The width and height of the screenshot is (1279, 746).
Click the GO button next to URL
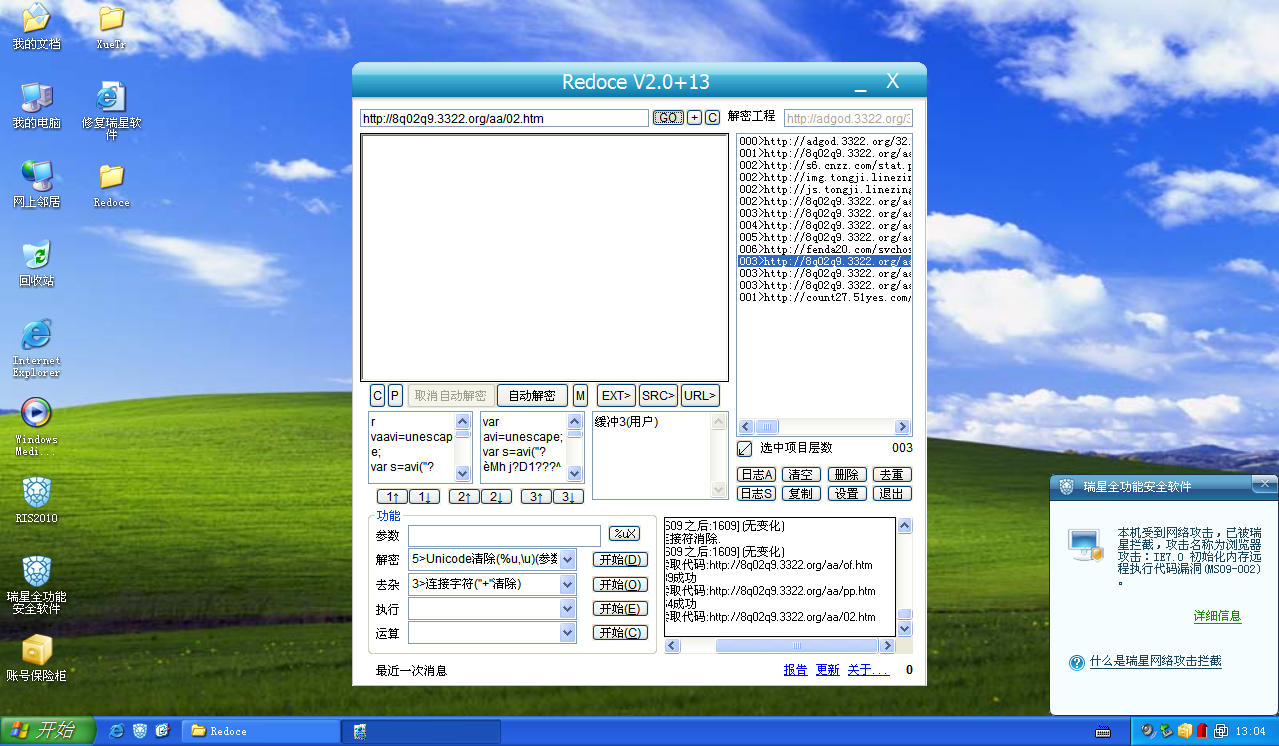668,118
